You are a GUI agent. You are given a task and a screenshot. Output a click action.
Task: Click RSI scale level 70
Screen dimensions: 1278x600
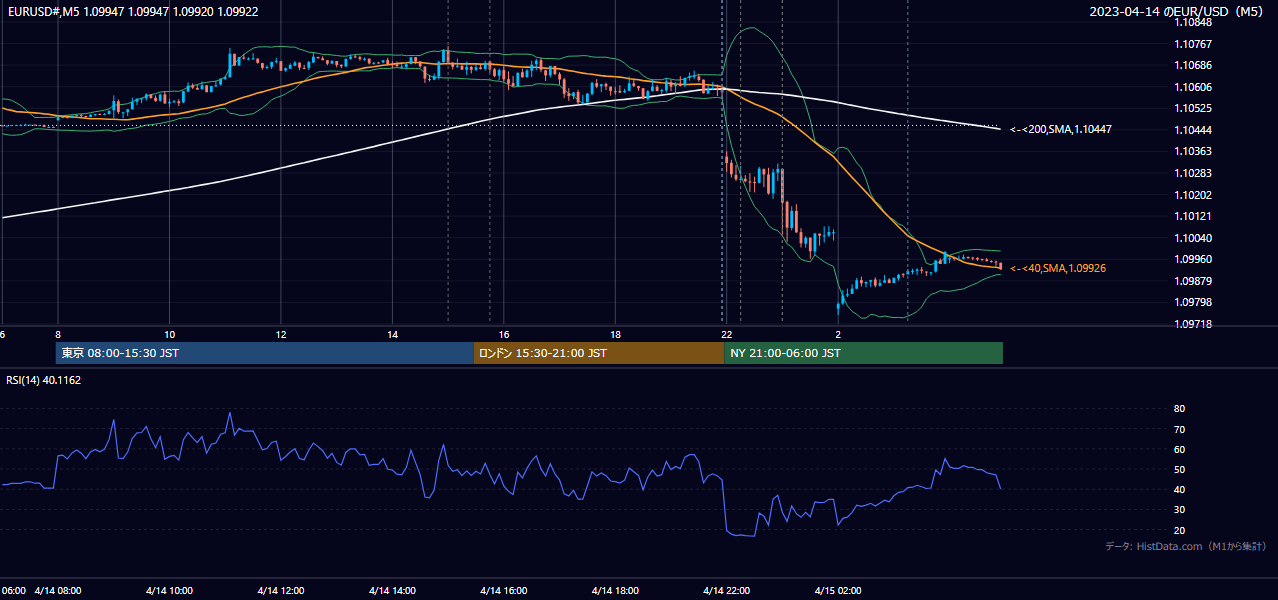tap(1179, 429)
